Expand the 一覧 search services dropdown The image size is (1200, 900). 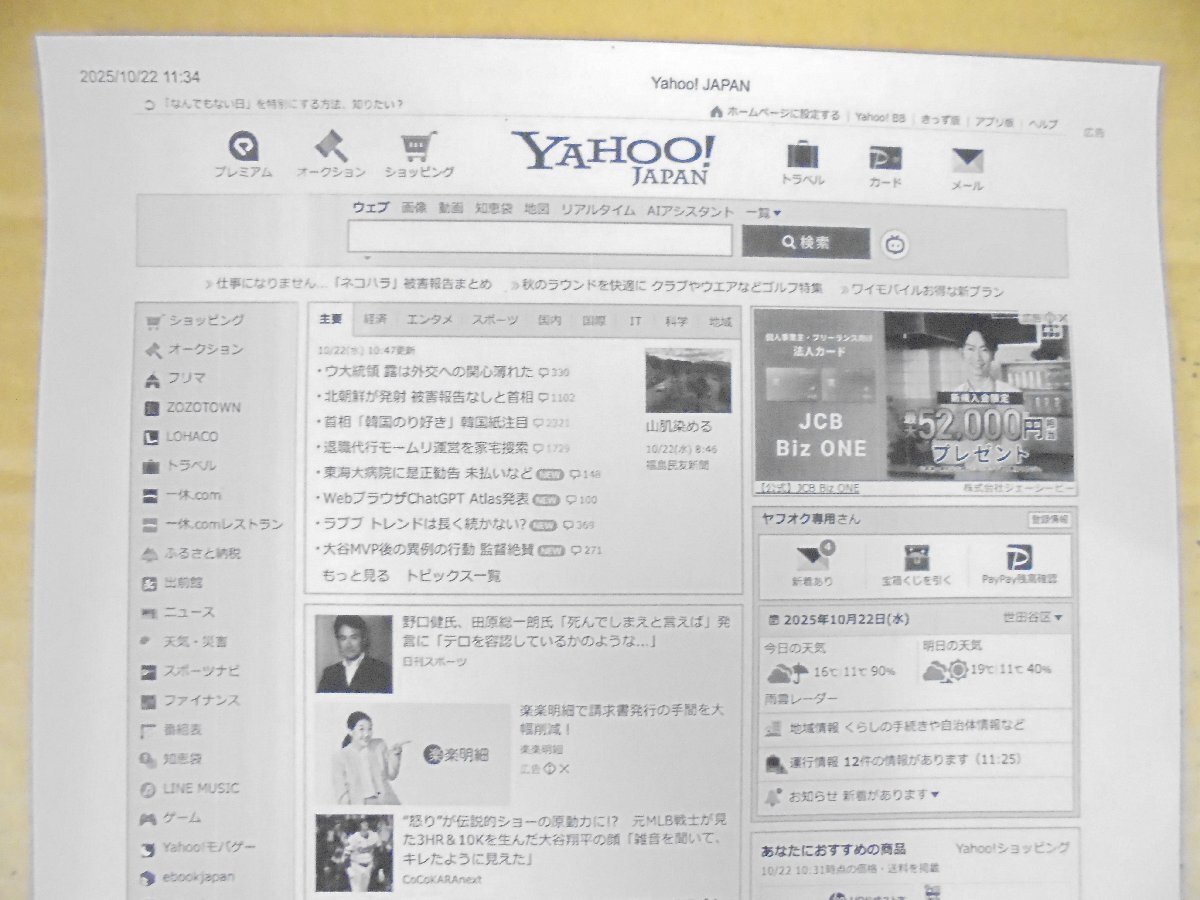(x=765, y=212)
